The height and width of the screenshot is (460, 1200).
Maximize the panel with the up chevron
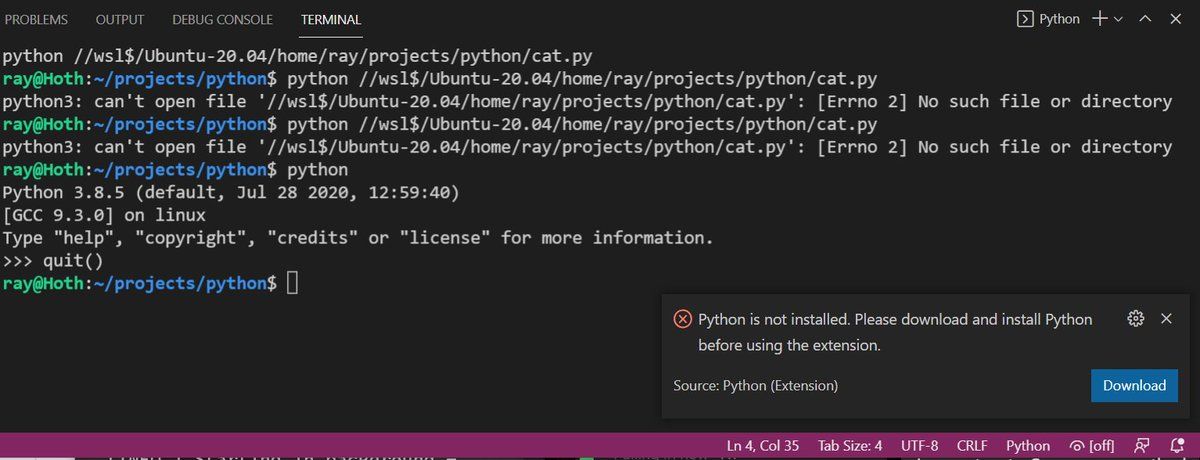point(1146,19)
